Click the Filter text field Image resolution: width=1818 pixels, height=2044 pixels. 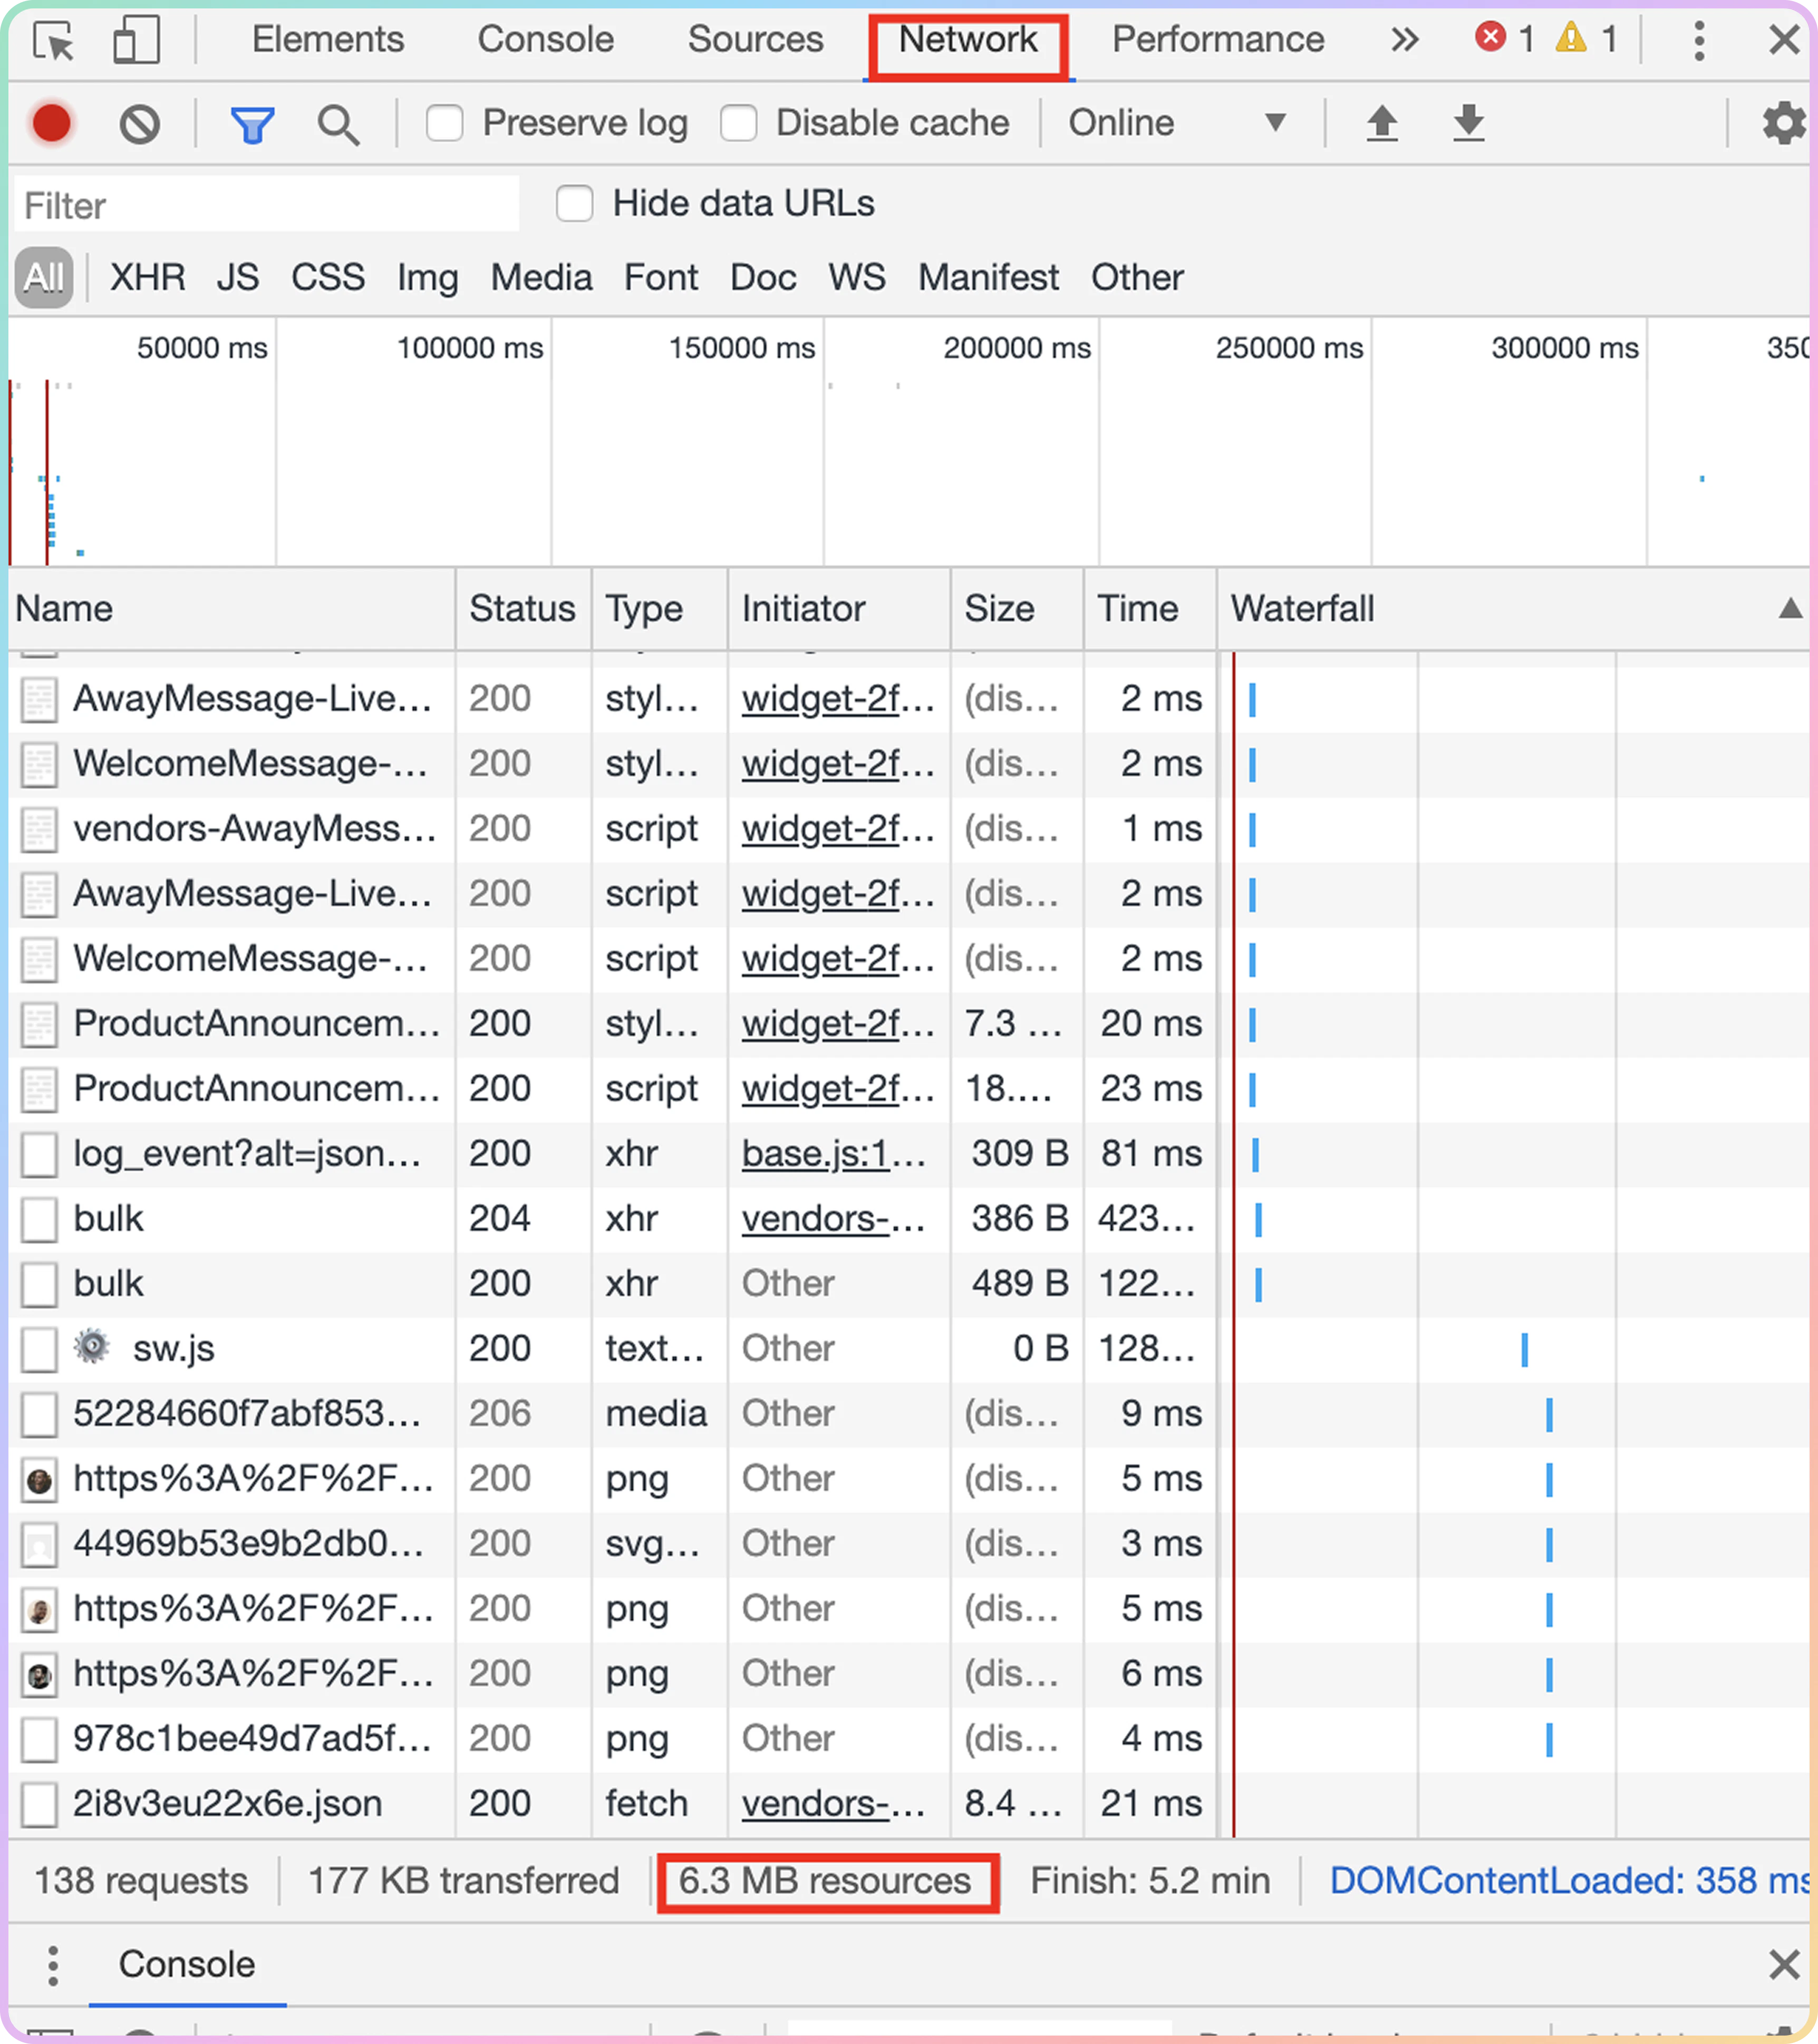point(266,206)
